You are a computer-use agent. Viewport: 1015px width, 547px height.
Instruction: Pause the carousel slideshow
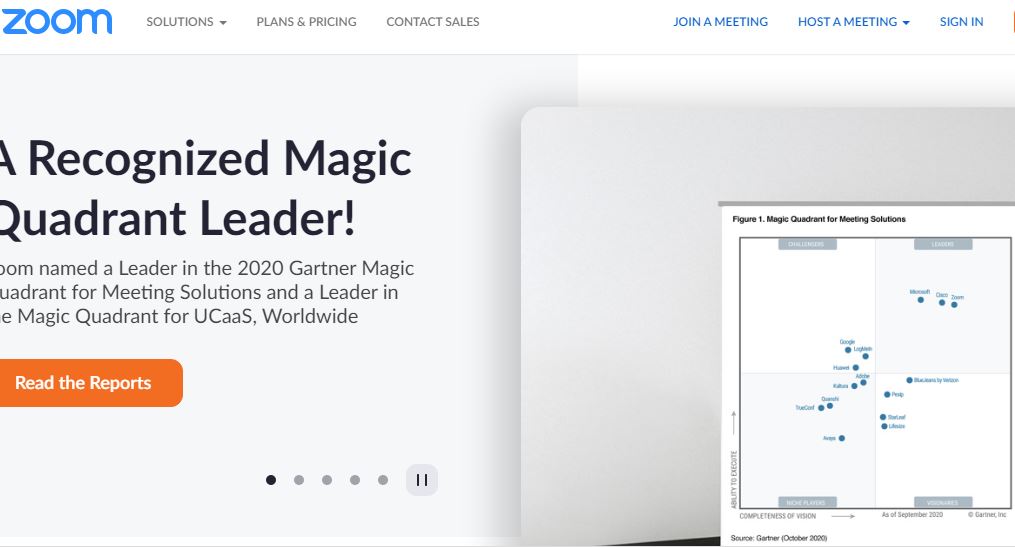(422, 480)
